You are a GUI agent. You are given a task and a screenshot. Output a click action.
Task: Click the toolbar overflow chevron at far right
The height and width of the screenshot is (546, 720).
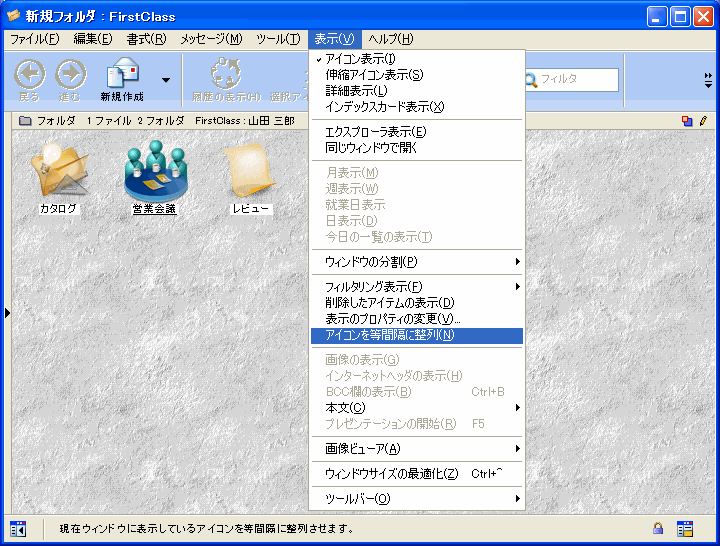pyautogui.click(x=708, y=78)
